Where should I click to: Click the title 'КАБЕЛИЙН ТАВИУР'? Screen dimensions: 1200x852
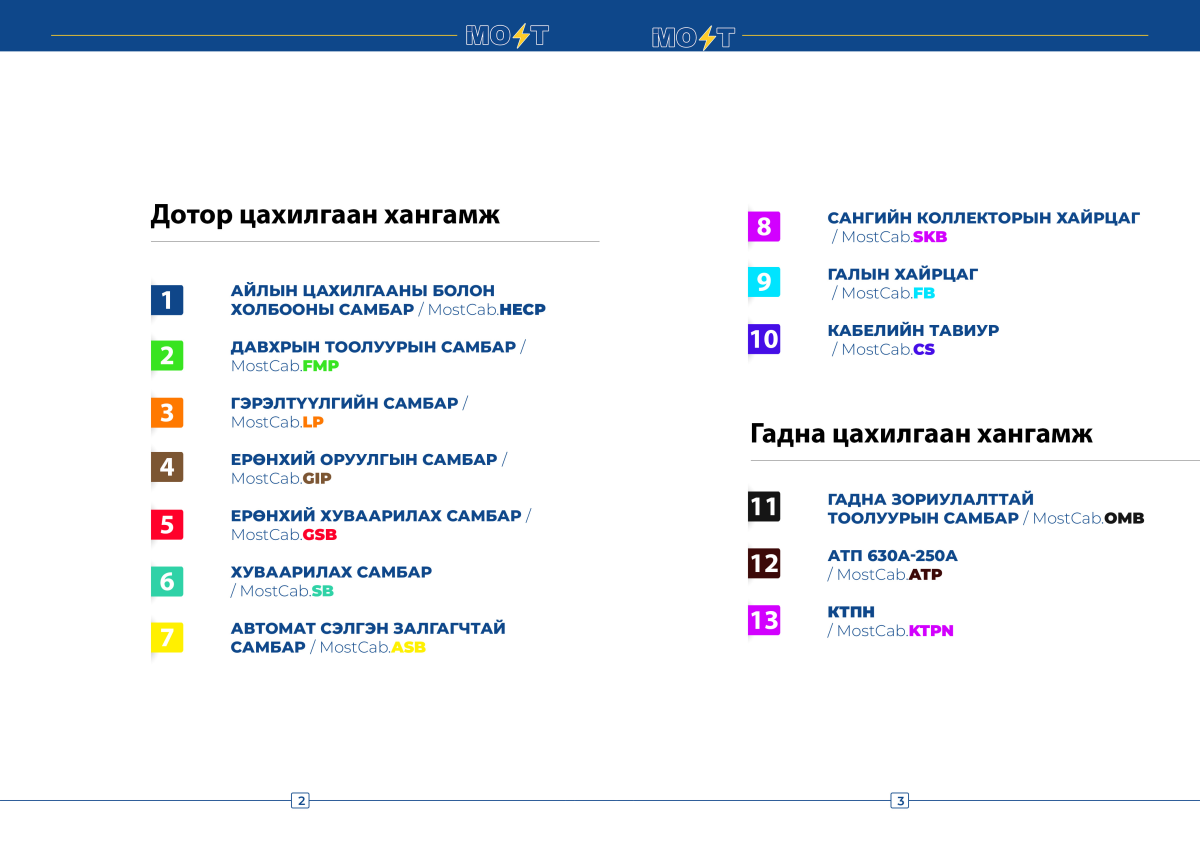click(913, 330)
